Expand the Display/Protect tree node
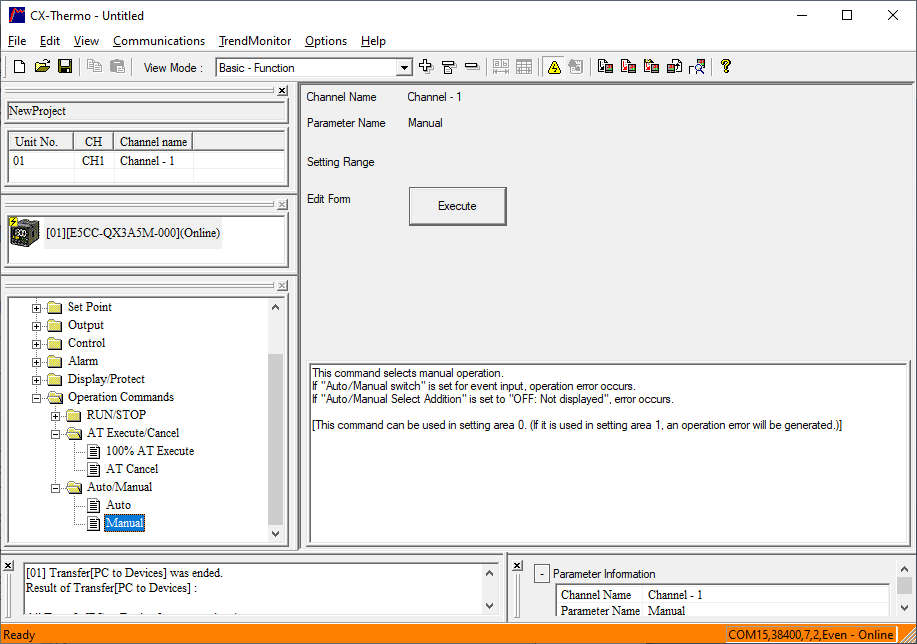Viewport: 917px width, 644px height. pyautogui.click(x=36, y=380)
